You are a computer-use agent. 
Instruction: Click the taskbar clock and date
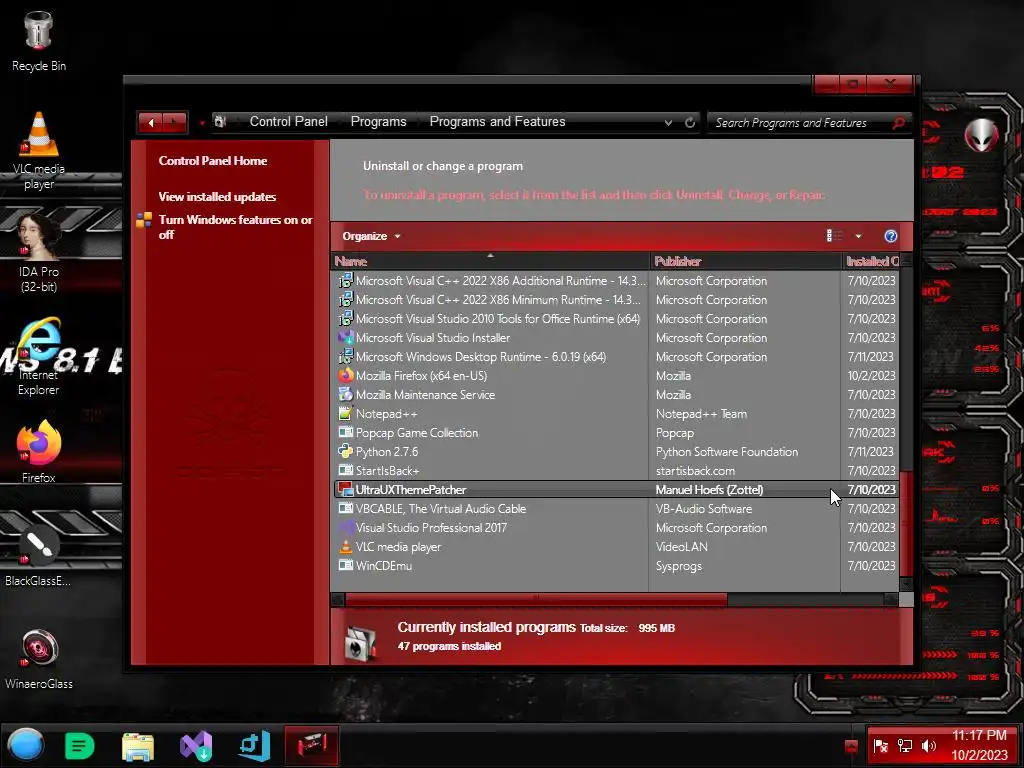click(x=978, y=745)
